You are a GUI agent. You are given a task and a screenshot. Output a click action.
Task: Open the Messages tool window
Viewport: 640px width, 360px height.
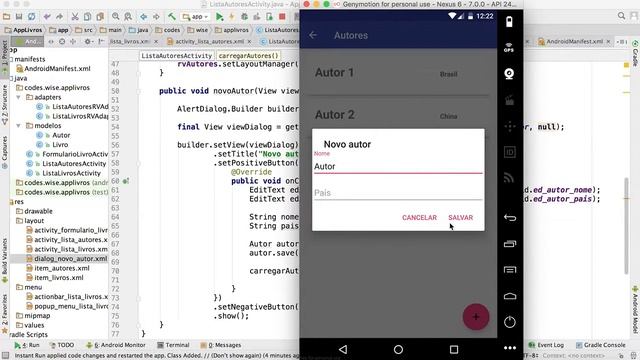tap(221, 345)
